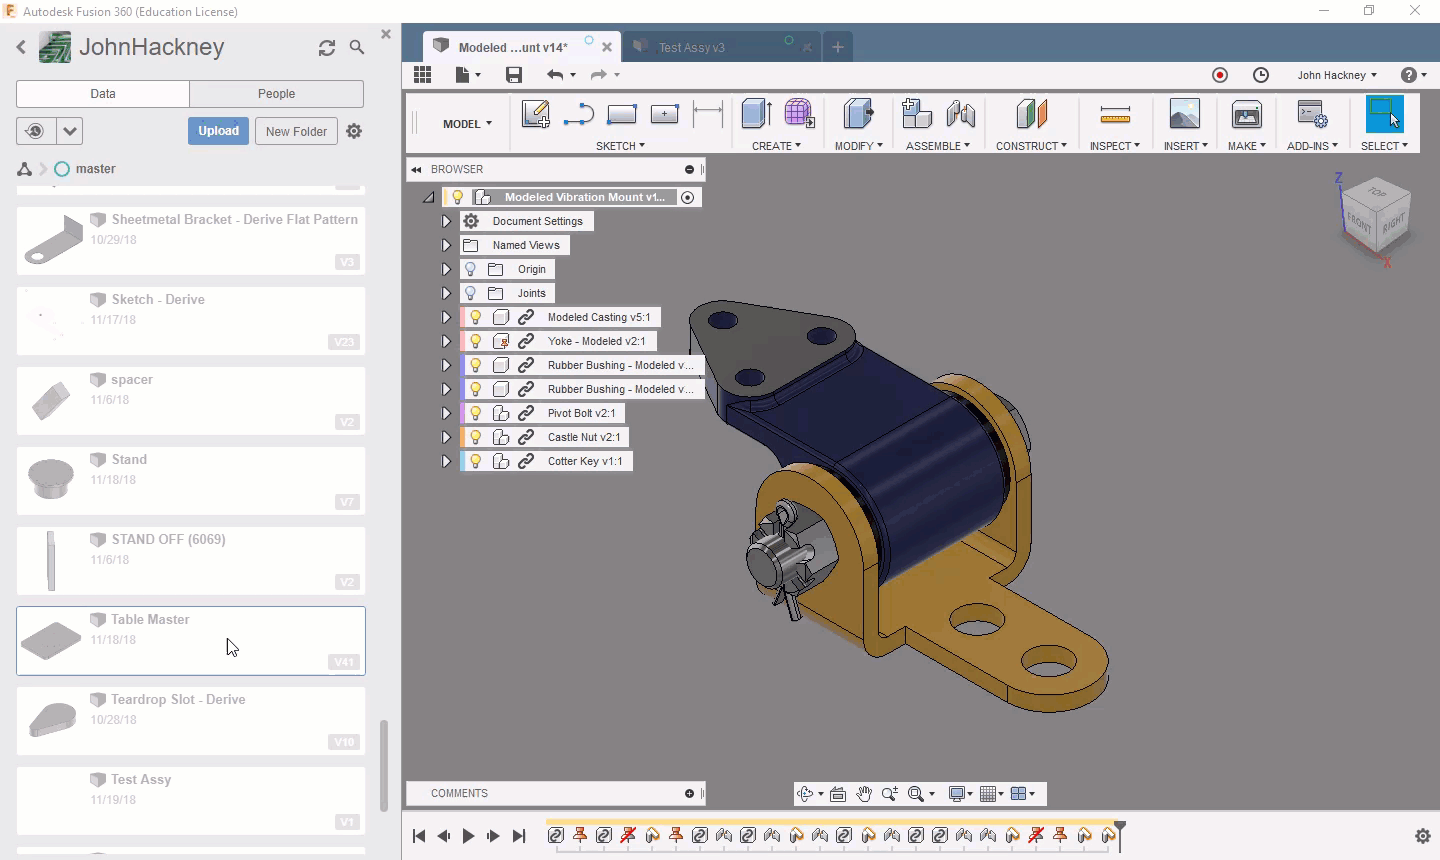Click the Redo arrow icon
This screenshot has height=860, width=1440.
599,75
